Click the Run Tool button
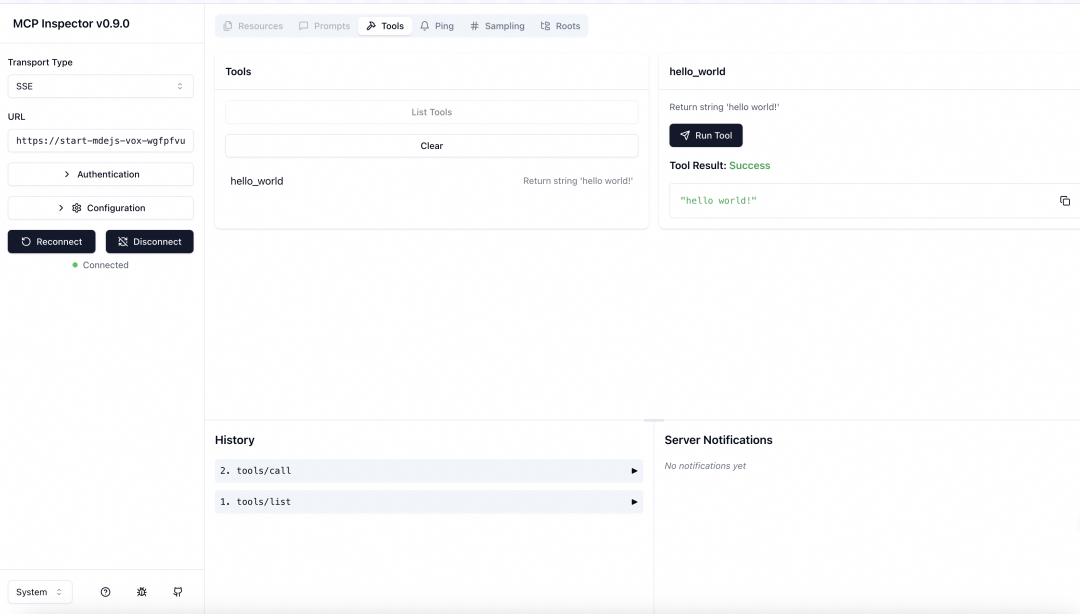Viewport: 1080px width, 614px height. 705,135
